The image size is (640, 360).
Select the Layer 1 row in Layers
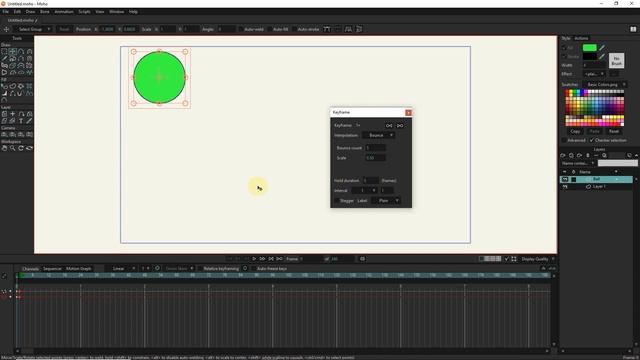point(596,187)
